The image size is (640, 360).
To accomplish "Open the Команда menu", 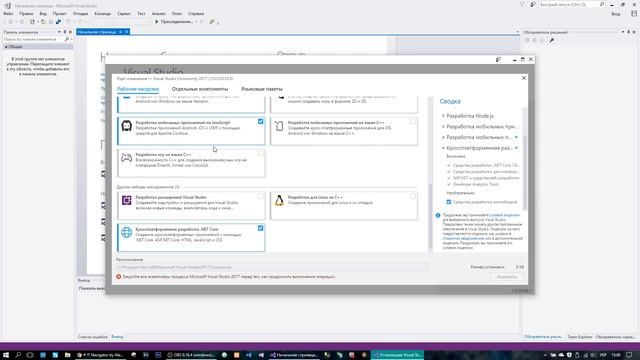I will [102, 13].
